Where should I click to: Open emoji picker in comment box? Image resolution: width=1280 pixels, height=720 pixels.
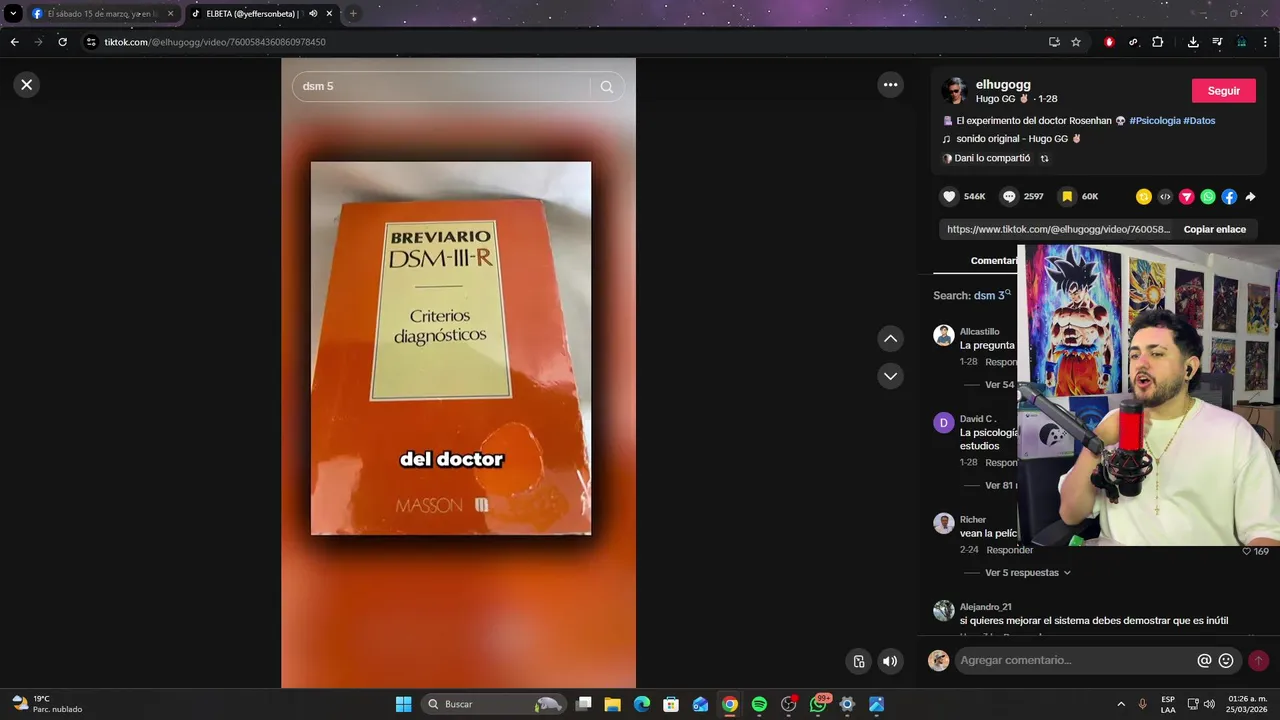point(1226,661)
